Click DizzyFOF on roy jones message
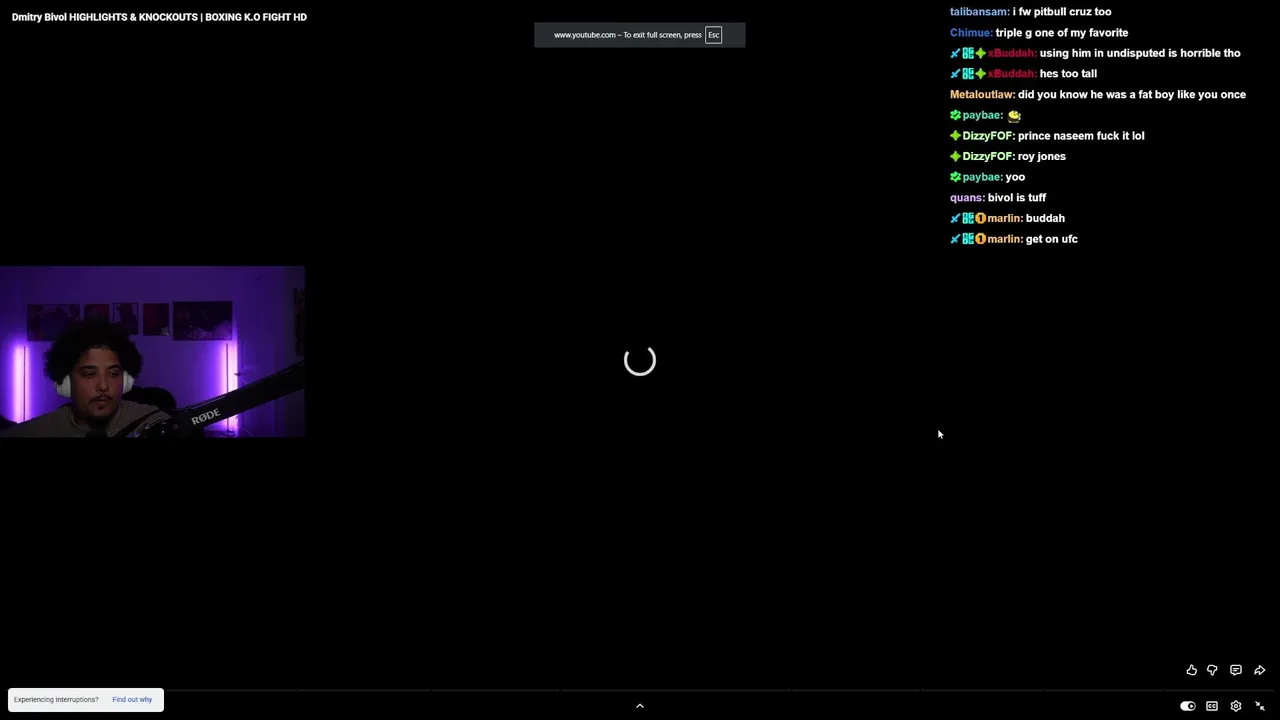Viewport: 1280px width, 720px height. [x=988, y=157]
